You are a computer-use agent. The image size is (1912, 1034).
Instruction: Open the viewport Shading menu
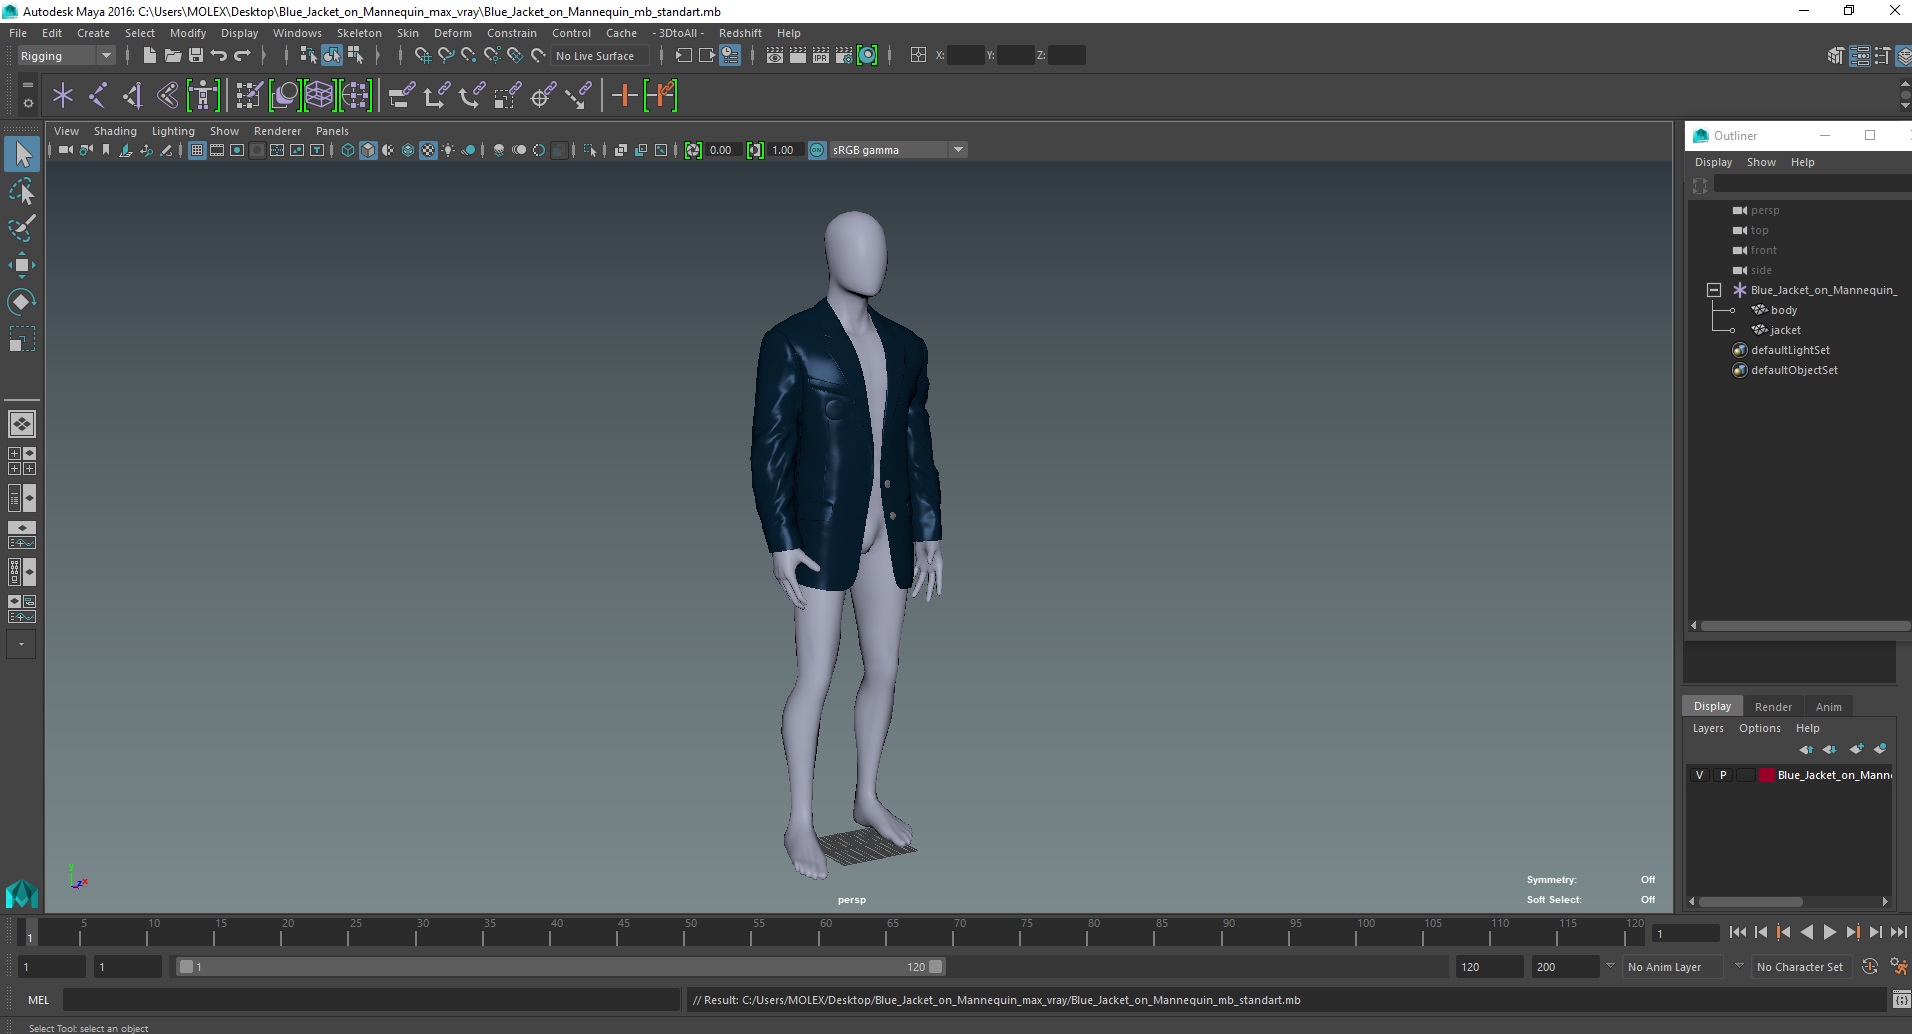coord(115,131)
